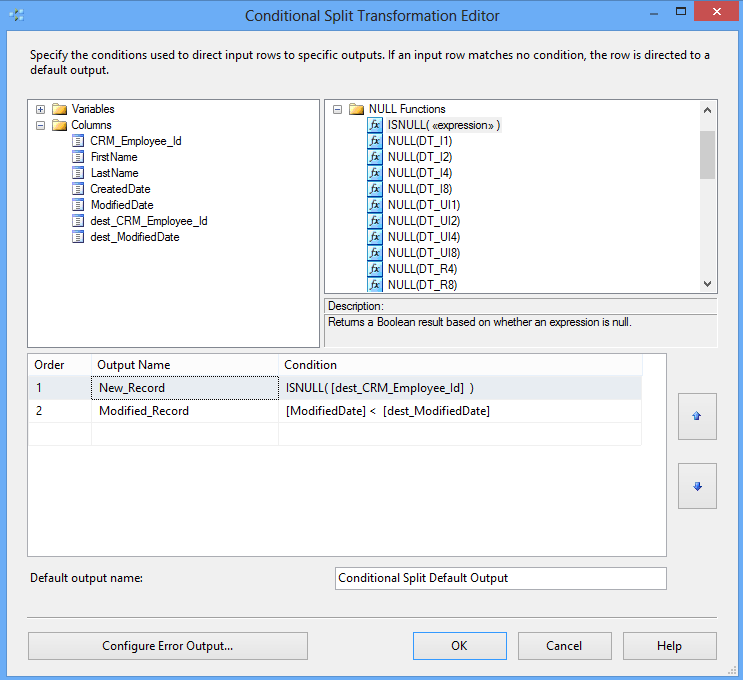Select the ISNULL( «expression» ) function
The height and width of the screenshot is (680, 743).
tap(444, 125)
